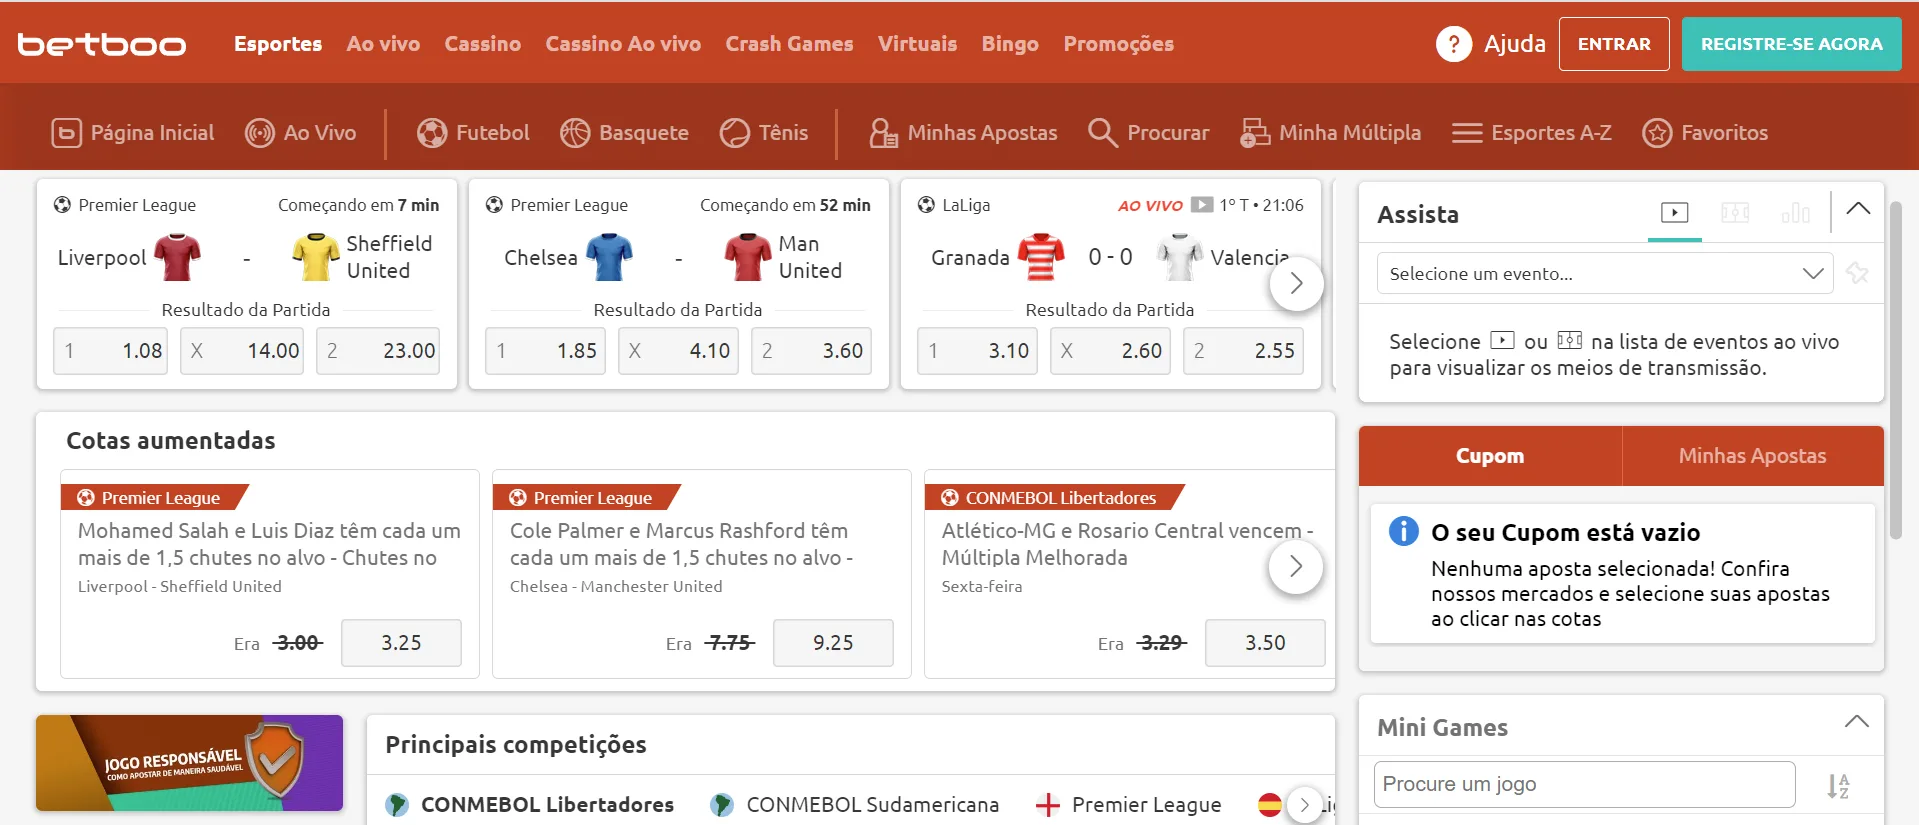Viewport: 1919px width, 825px height.
Task: Open Página Inicial home icon
Action: [x=66, y=133]
